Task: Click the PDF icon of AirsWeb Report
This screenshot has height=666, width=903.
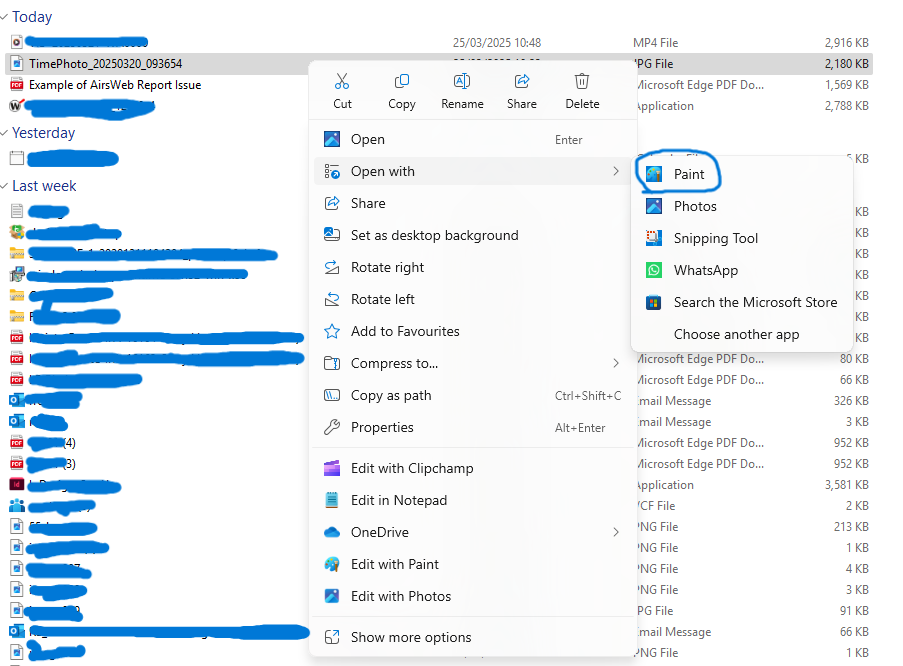Action: (17, 85)
